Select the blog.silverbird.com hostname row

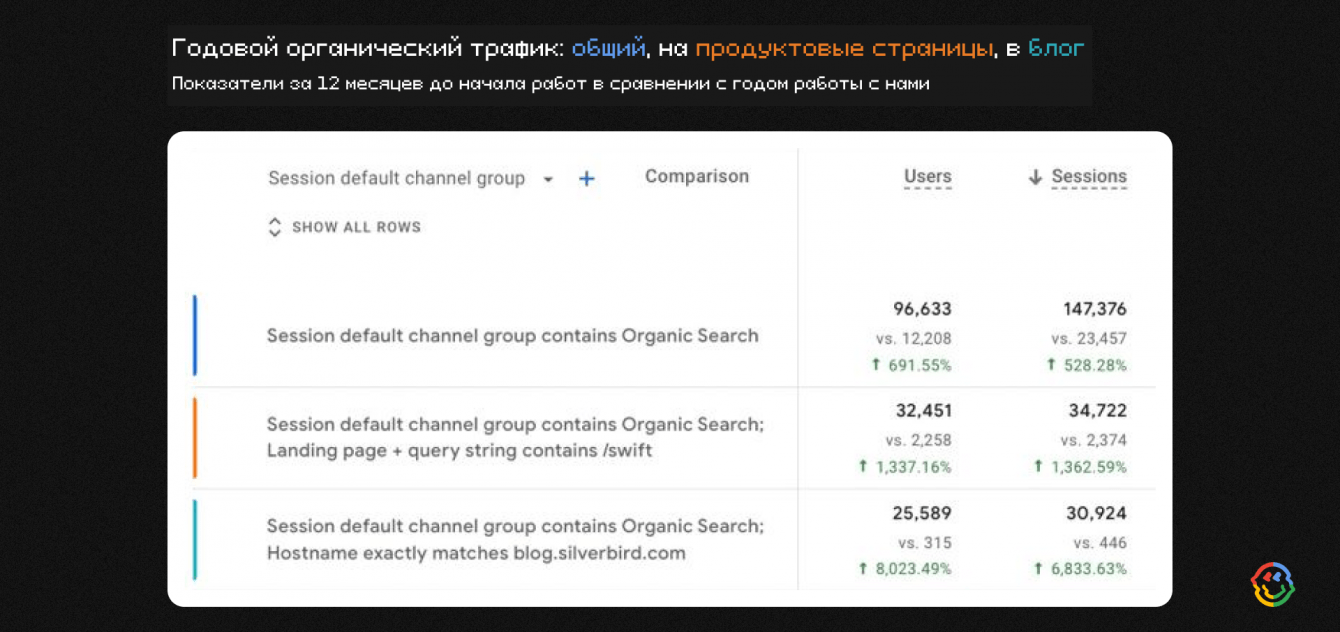514,540
